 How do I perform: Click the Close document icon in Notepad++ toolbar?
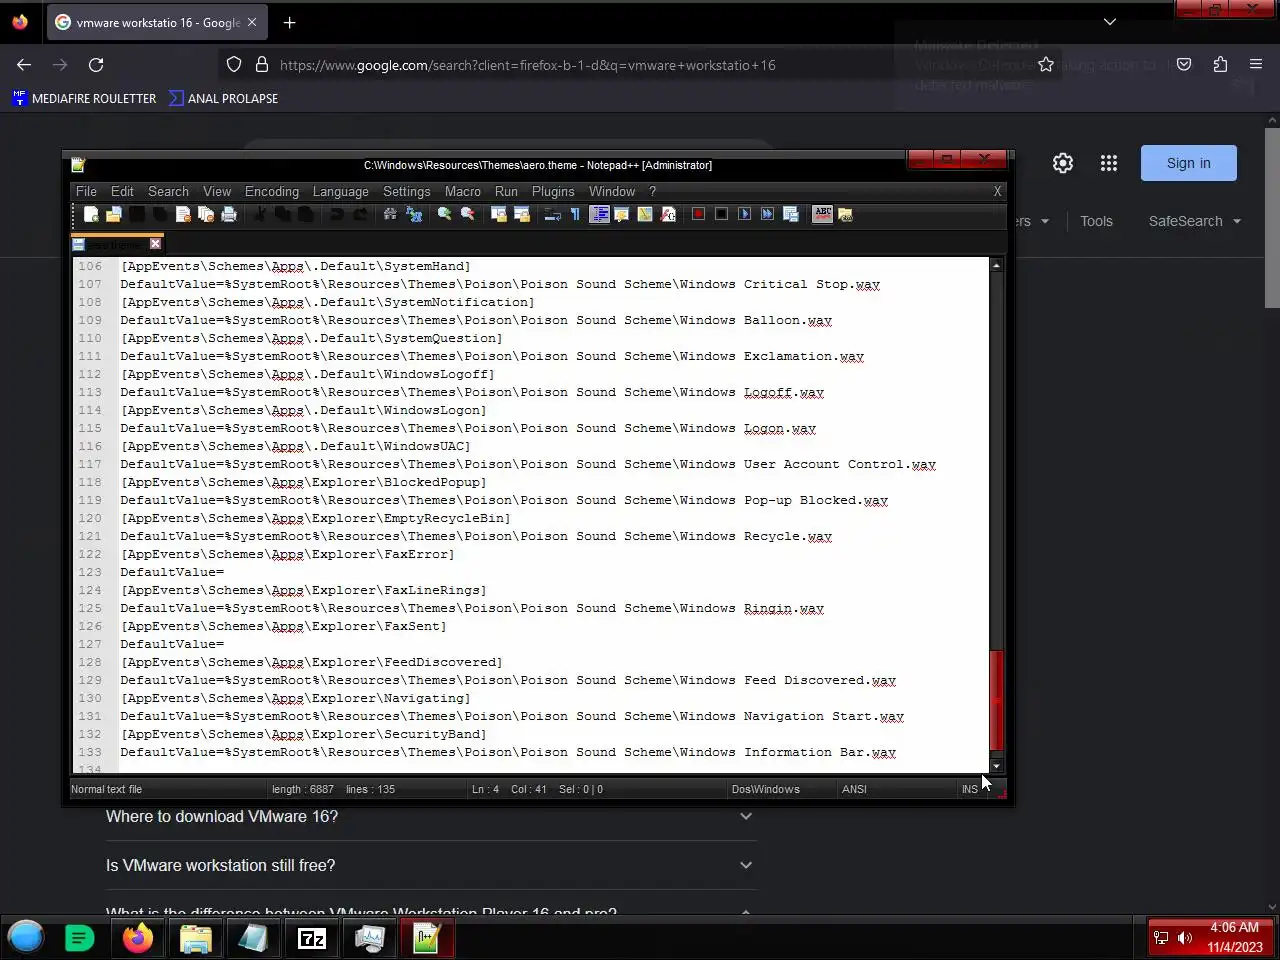(x=183, y=214)
